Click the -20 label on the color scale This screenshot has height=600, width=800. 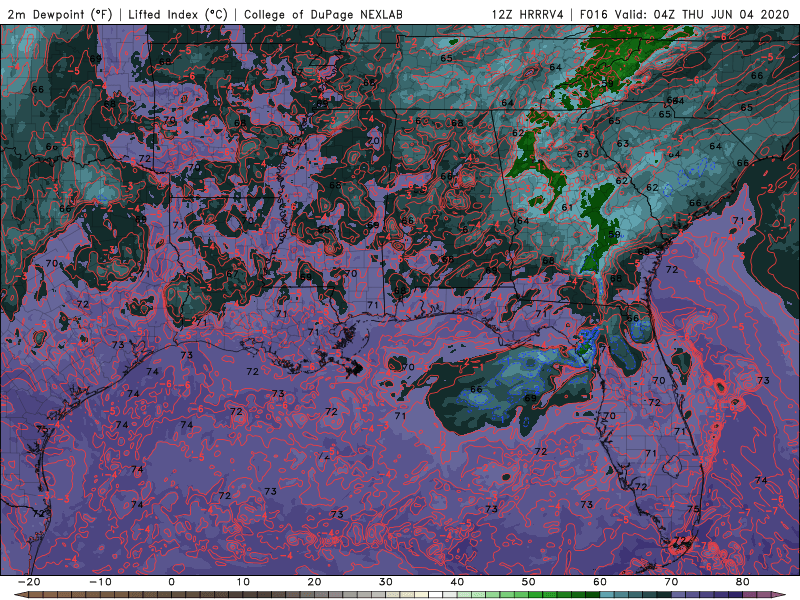click(29, 582)
